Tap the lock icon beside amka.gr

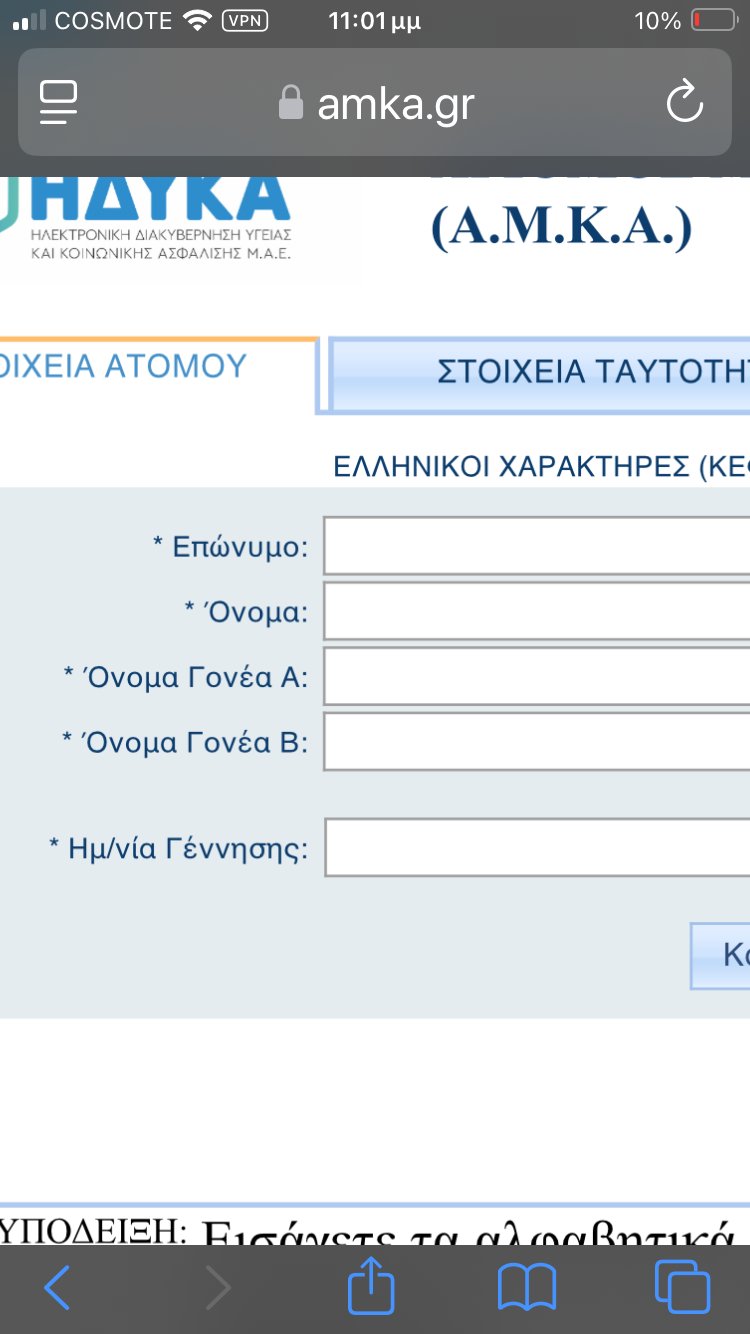291,103
